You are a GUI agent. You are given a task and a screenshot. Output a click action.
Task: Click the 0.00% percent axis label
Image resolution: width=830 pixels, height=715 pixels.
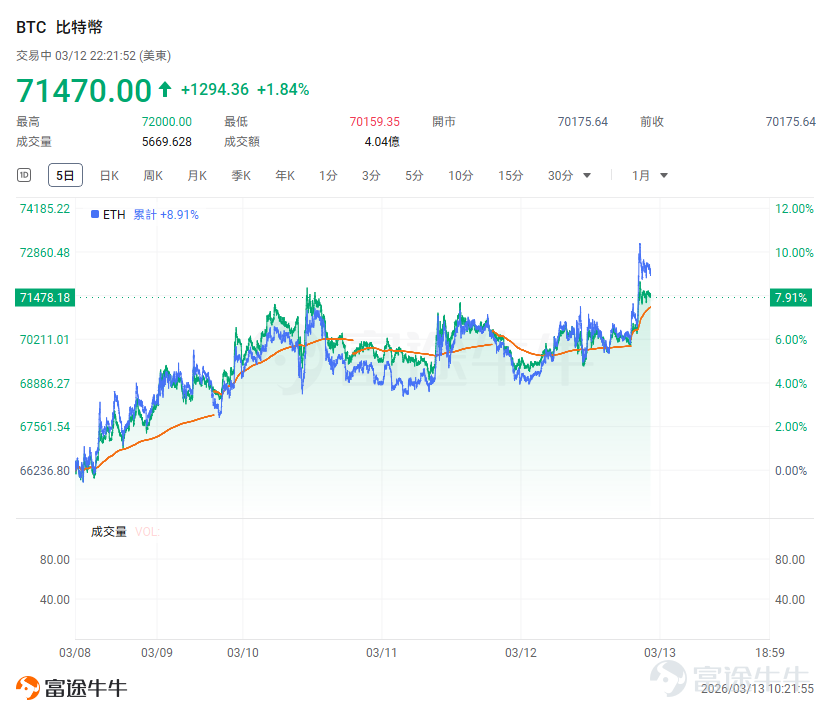click(x=791, y=470)
